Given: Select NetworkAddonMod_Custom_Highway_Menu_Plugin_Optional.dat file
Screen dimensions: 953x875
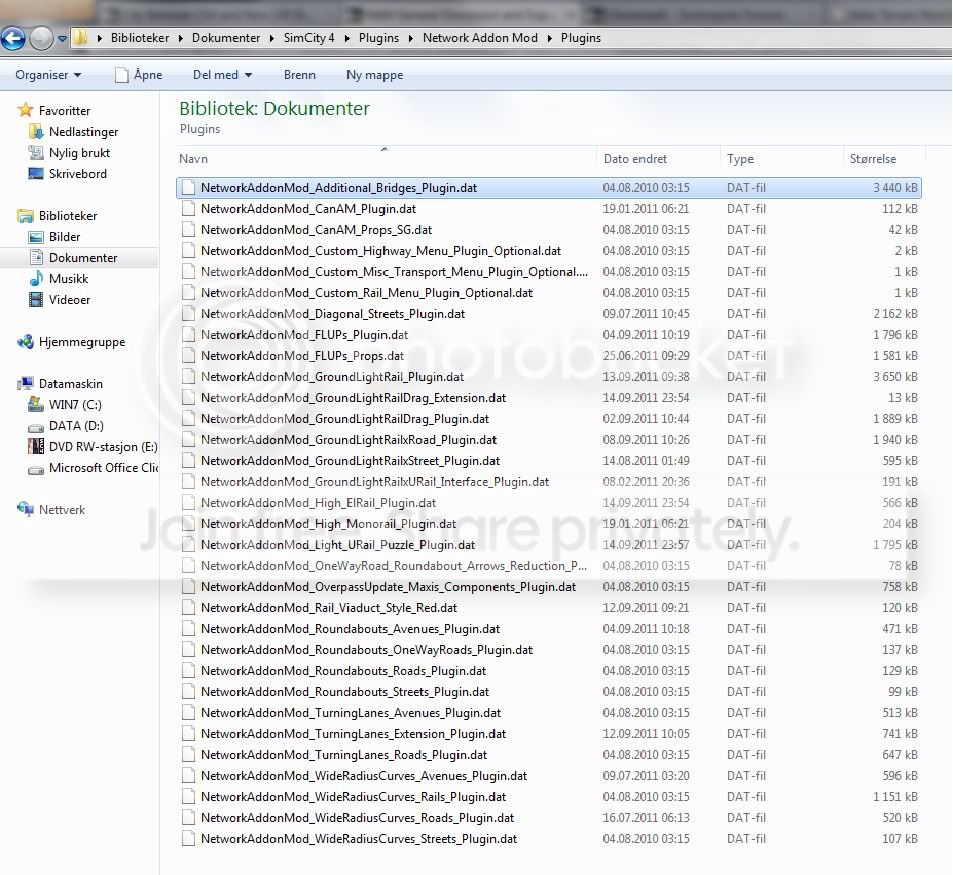Looking at the screenshot, I should [549, 250].
